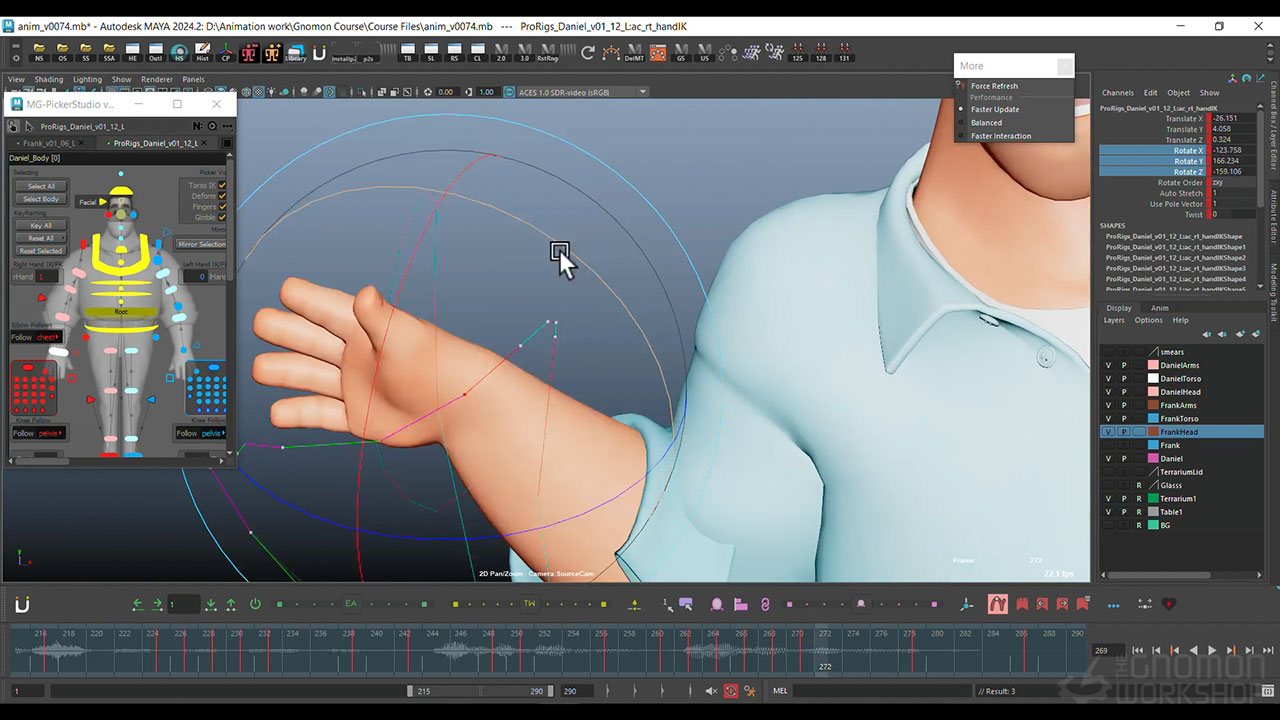Click the RstRng shelf icon
Screen dimensions: 1280x720
[547, 52]
